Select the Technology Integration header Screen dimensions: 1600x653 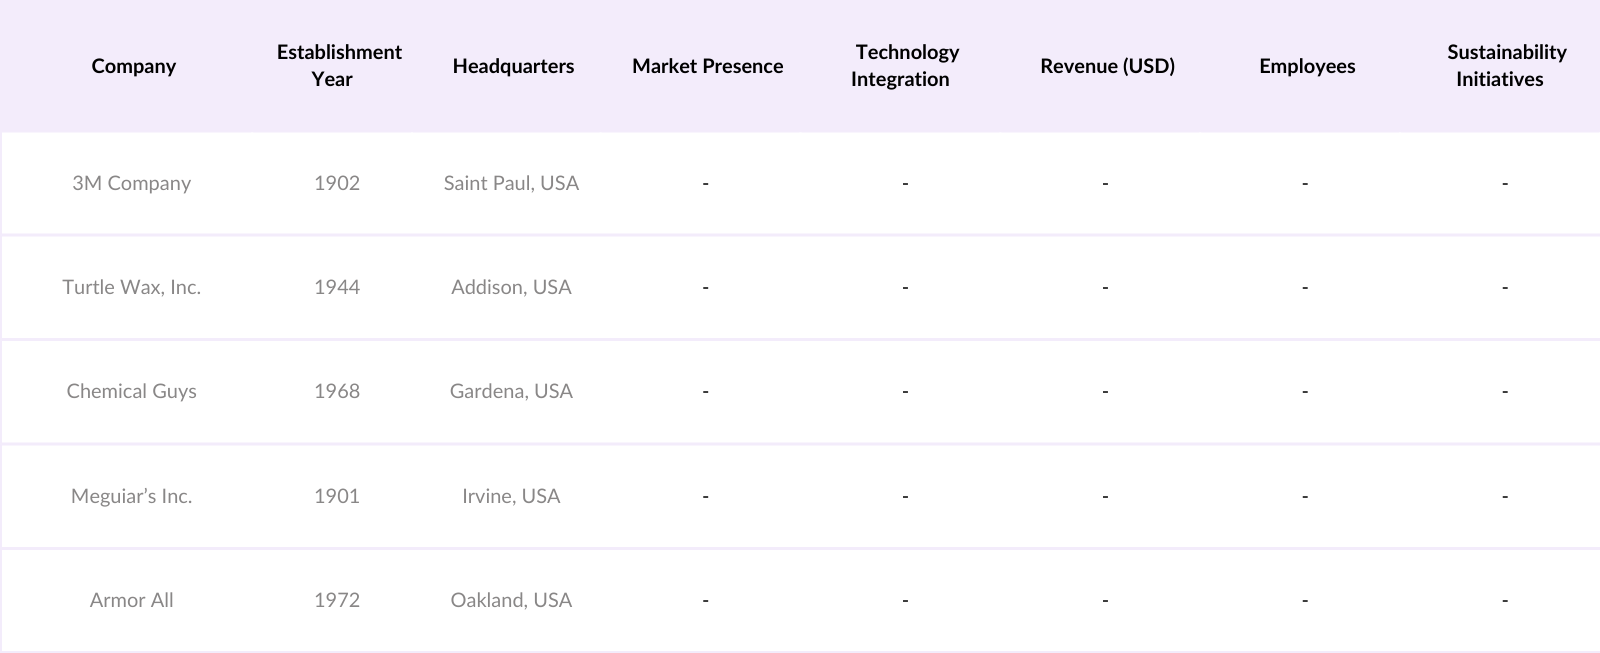tap(906, 66)
